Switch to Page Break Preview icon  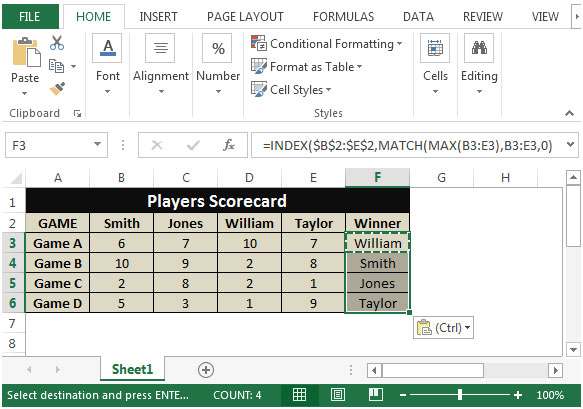tap(376, 394)
